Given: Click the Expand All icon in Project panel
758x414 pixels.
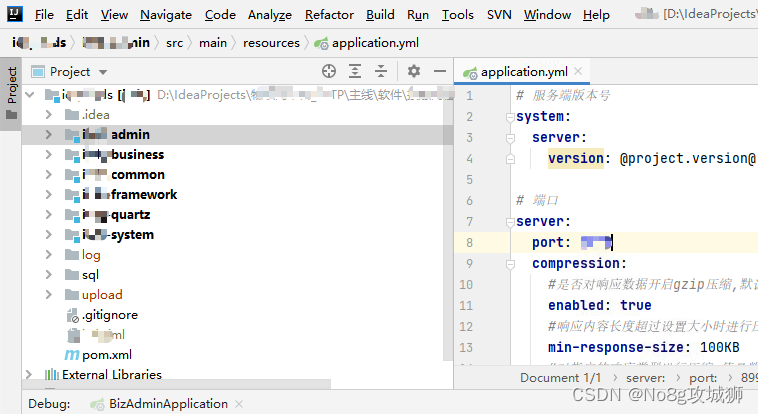Looking at the screenshot, I should 355,72.
